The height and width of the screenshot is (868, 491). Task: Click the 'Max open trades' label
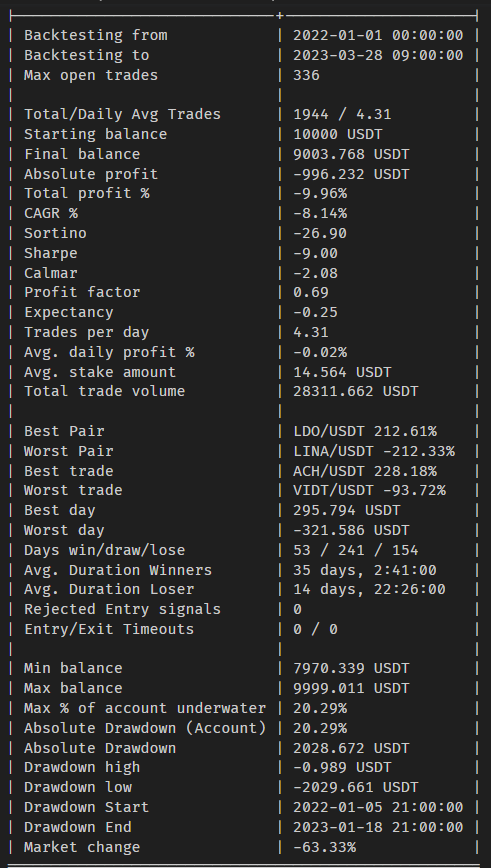pyautogui.click(x=91, y=75)
